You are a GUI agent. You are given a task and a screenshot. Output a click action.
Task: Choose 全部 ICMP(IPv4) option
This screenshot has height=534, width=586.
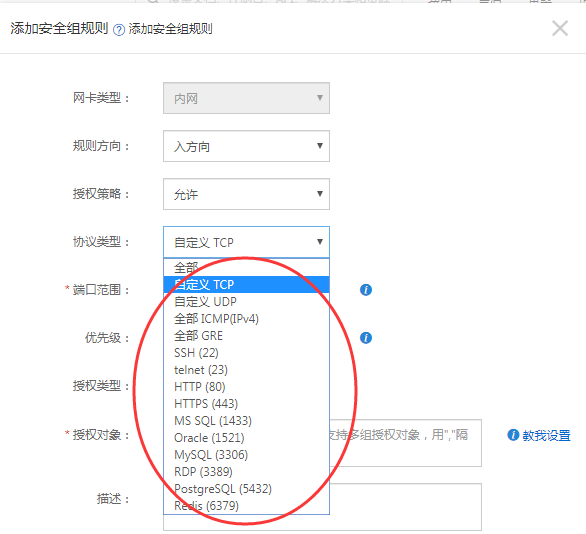tap(246, 319)
